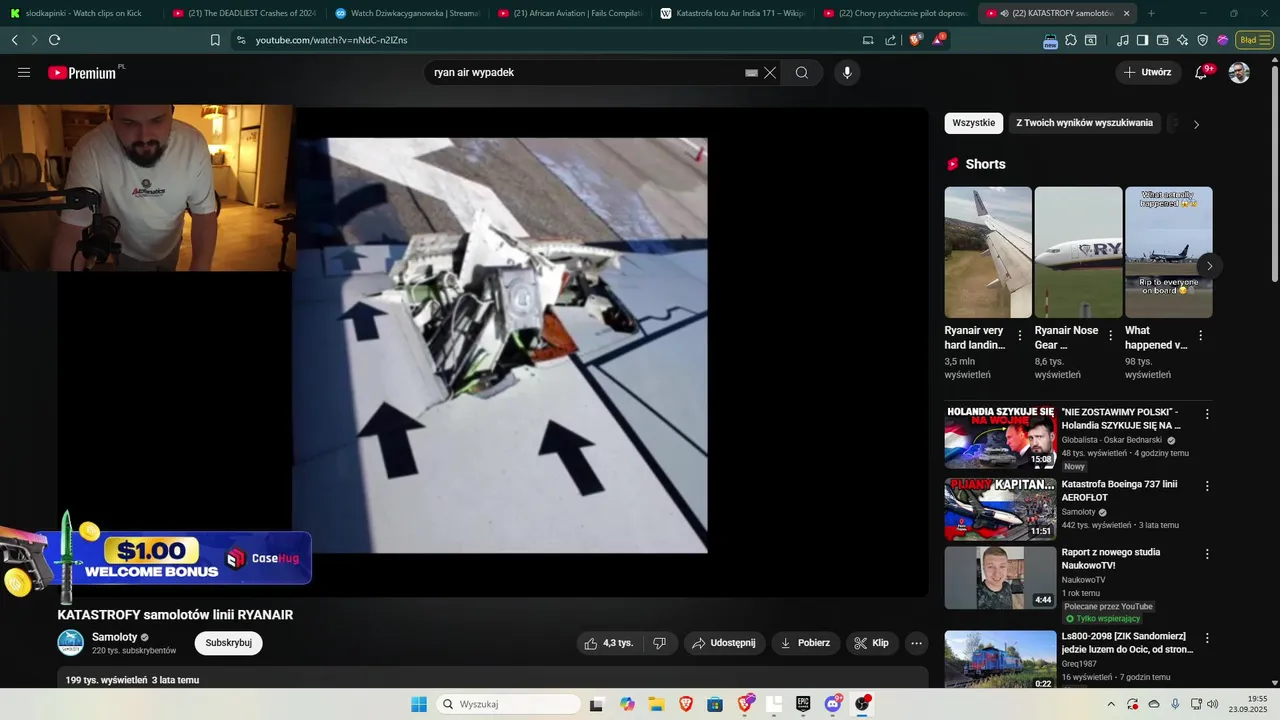Show more filter chips with right arrow

pos(1196,124)
